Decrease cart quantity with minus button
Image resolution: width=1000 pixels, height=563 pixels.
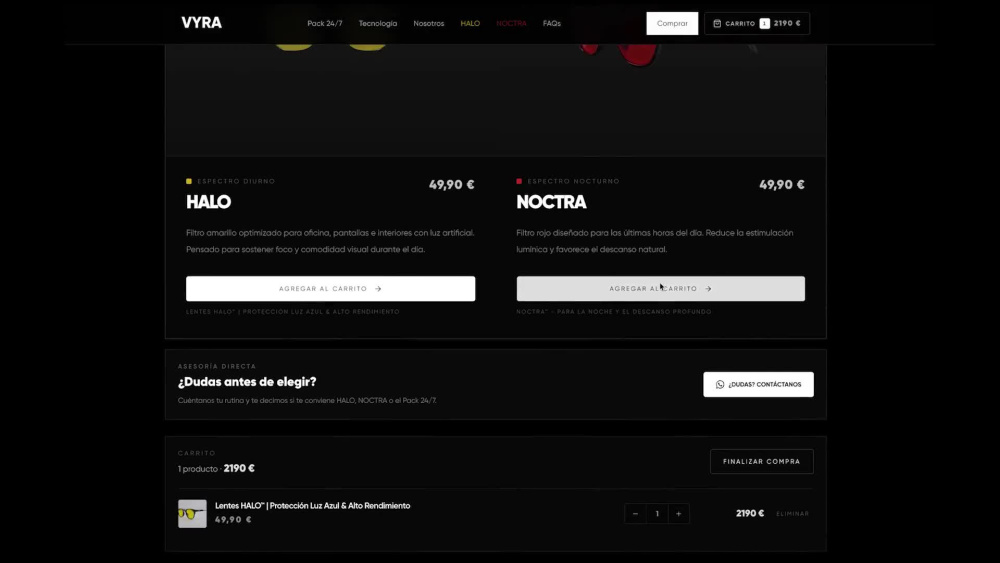coord(635,513)
